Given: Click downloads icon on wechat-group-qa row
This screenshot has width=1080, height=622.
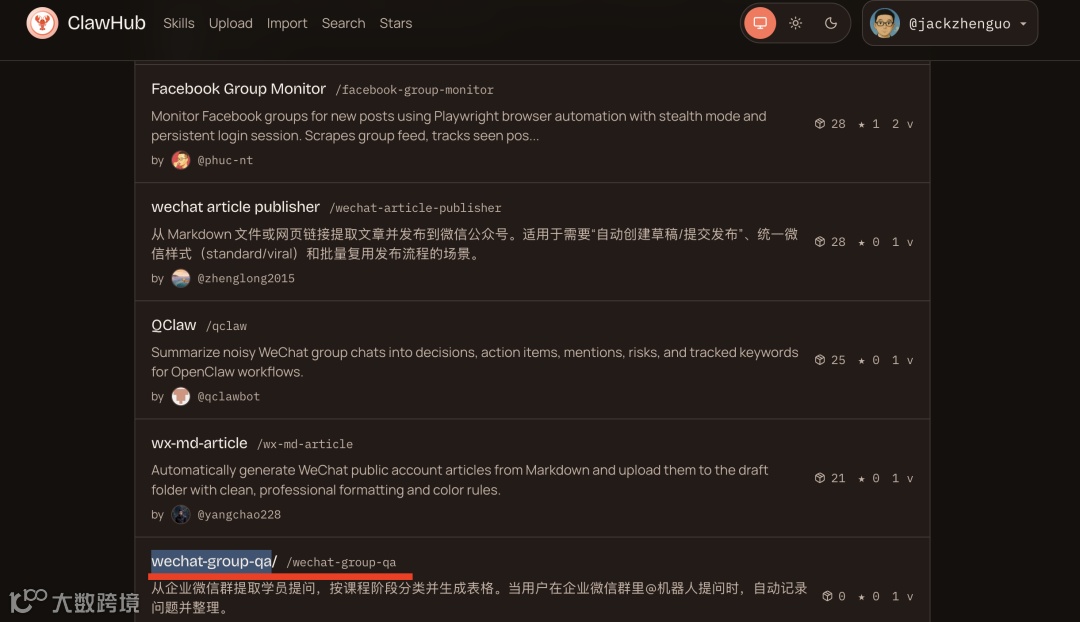Looking at the screenshot, I should (x=827, y=596).
